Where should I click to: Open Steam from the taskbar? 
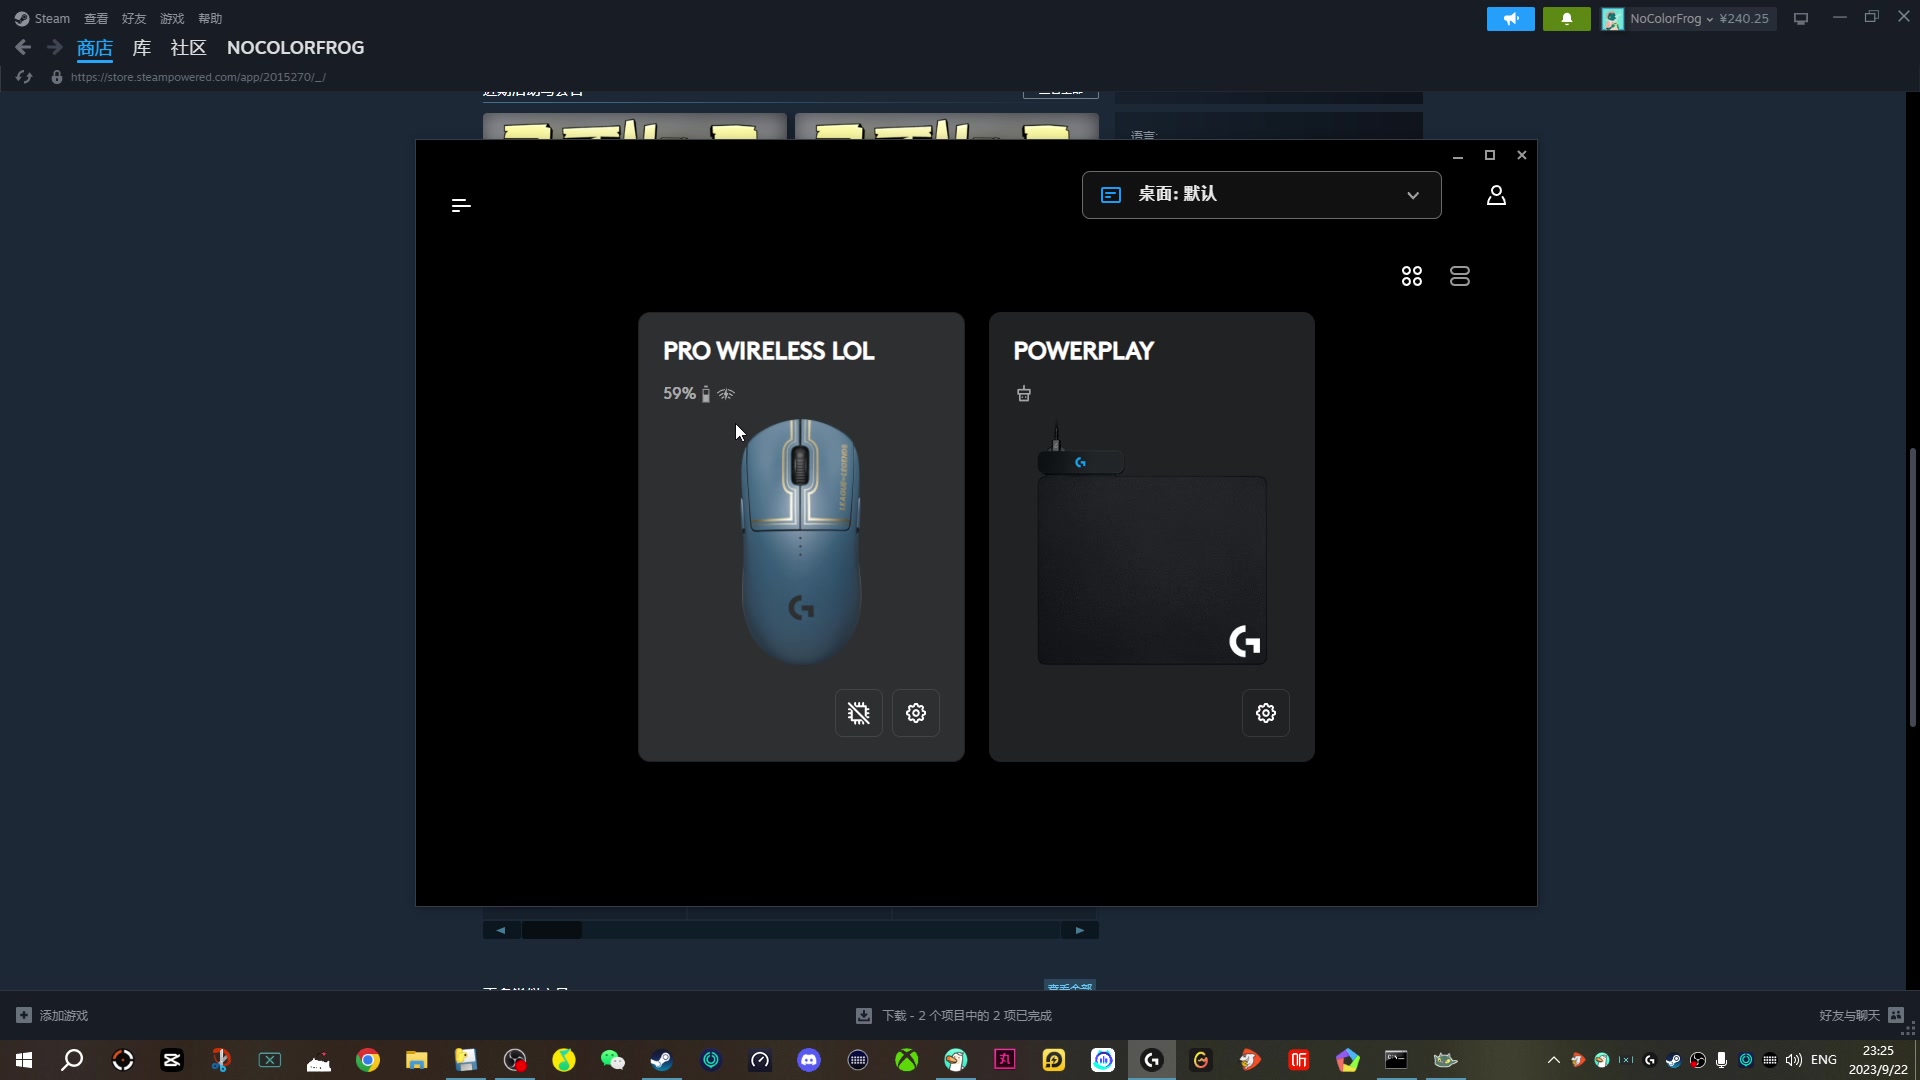coord(661,1060)
